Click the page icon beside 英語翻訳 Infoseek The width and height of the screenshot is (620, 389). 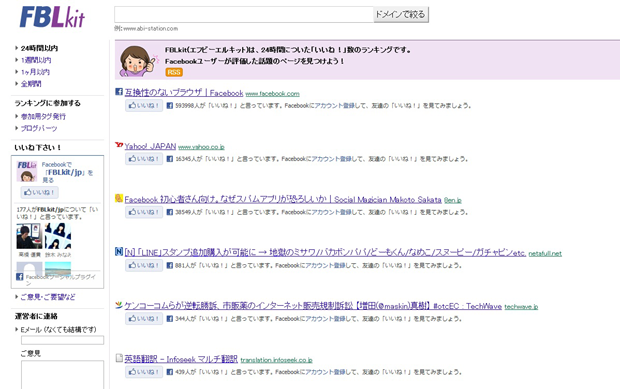pos(119,358)
